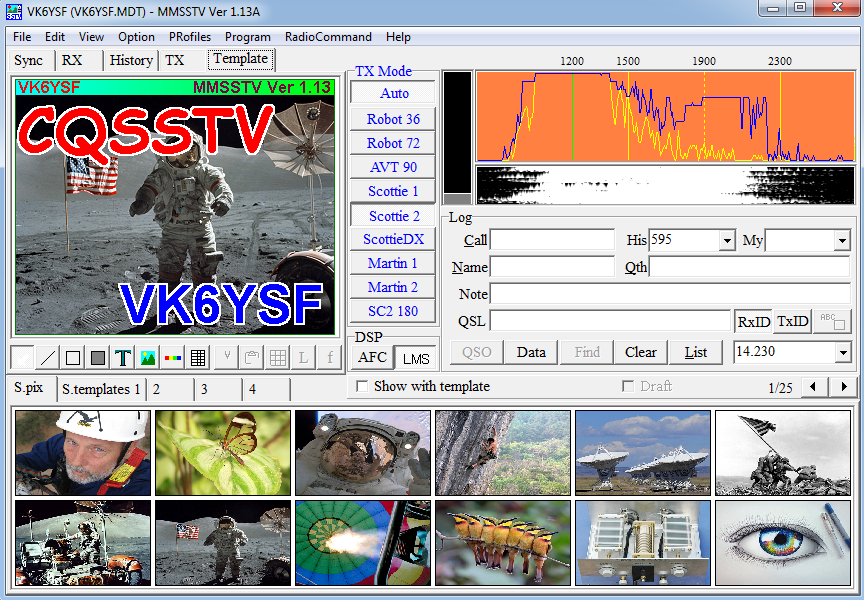Select Auto TX mode
The image size is (864, 600).
(x=394, y=93)
